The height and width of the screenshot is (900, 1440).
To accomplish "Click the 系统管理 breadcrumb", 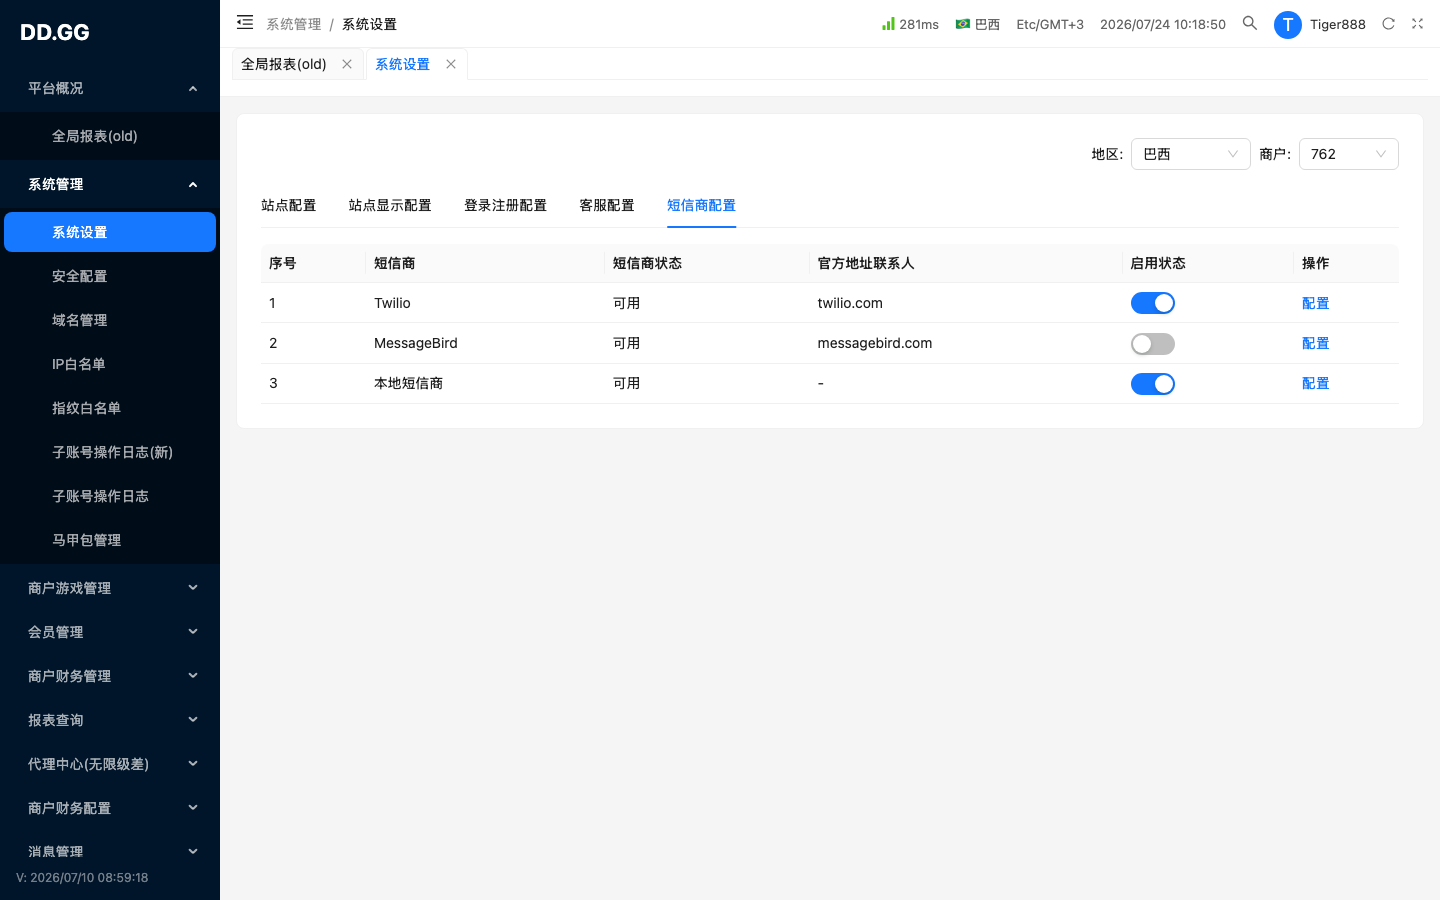I will click(x=294, y=24).
